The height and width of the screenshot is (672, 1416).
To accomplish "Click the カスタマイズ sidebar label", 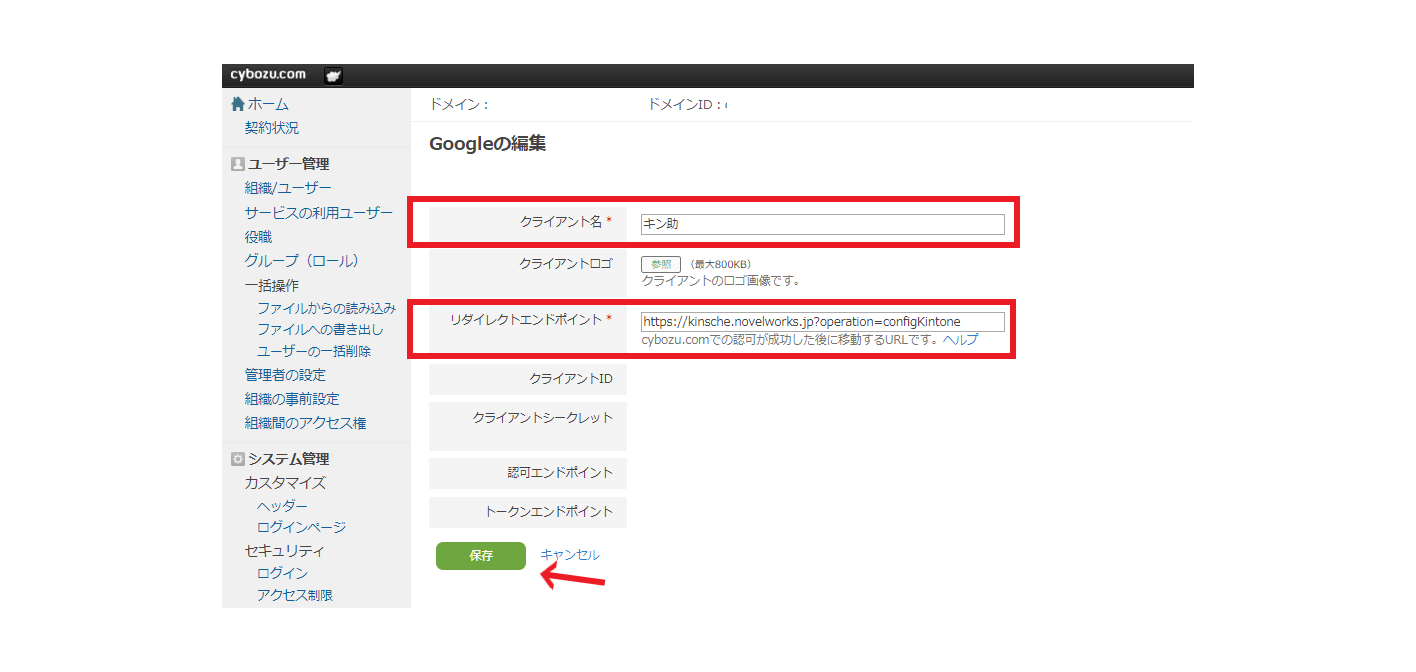I will (285, 483).
